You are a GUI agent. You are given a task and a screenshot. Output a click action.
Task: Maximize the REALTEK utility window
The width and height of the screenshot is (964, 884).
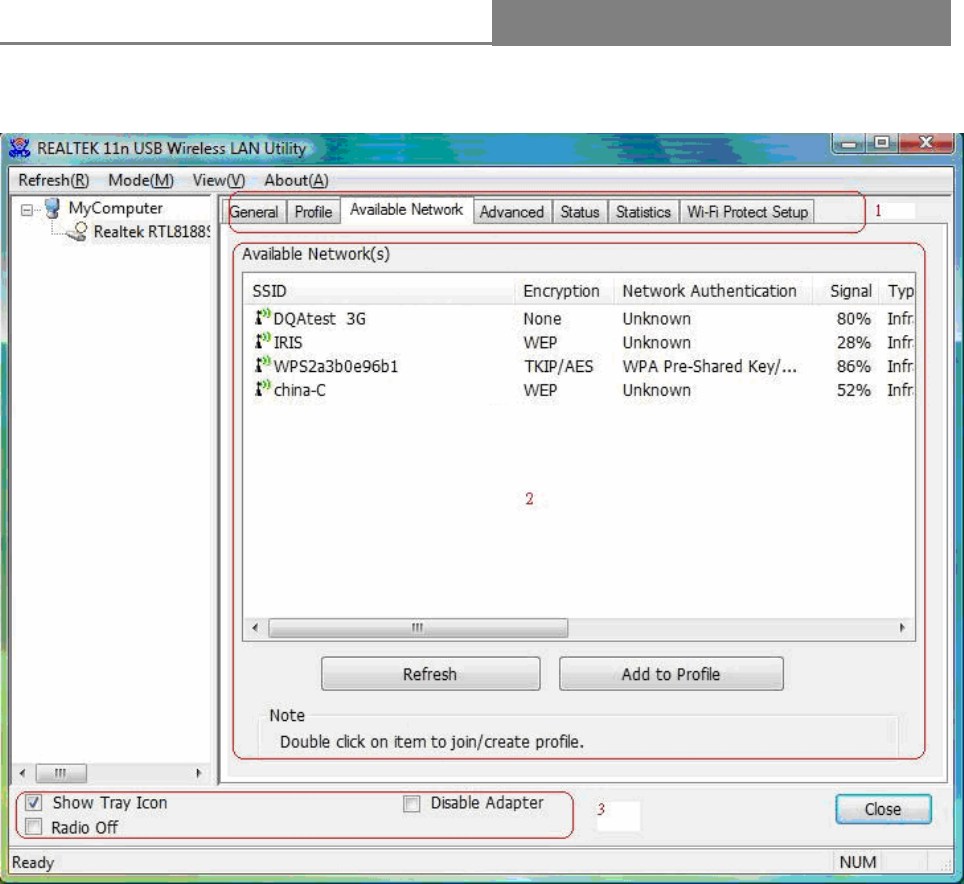click(882, 143)
